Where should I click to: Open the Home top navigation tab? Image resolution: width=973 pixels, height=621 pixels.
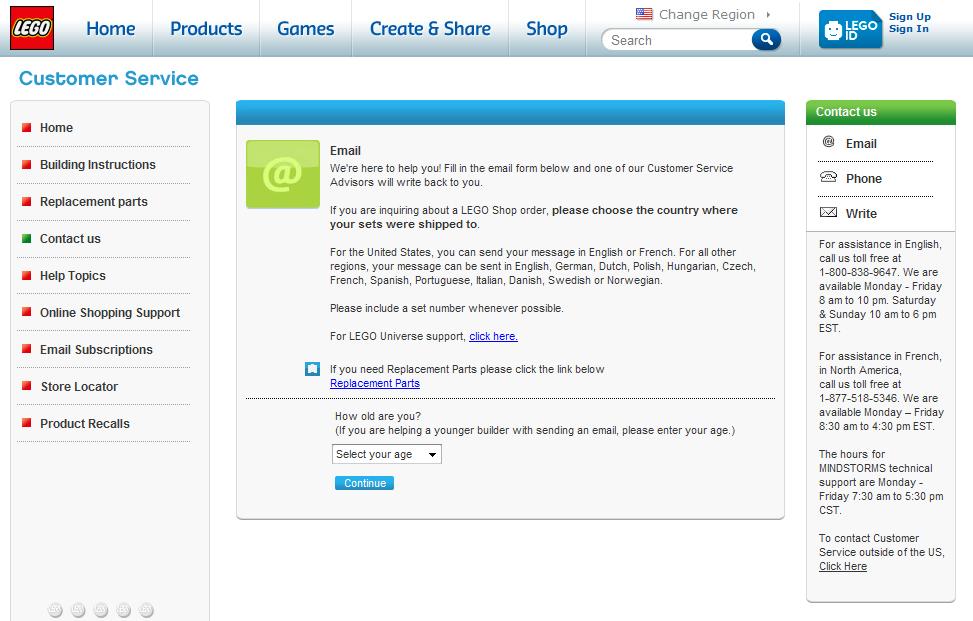pos(110,29)
